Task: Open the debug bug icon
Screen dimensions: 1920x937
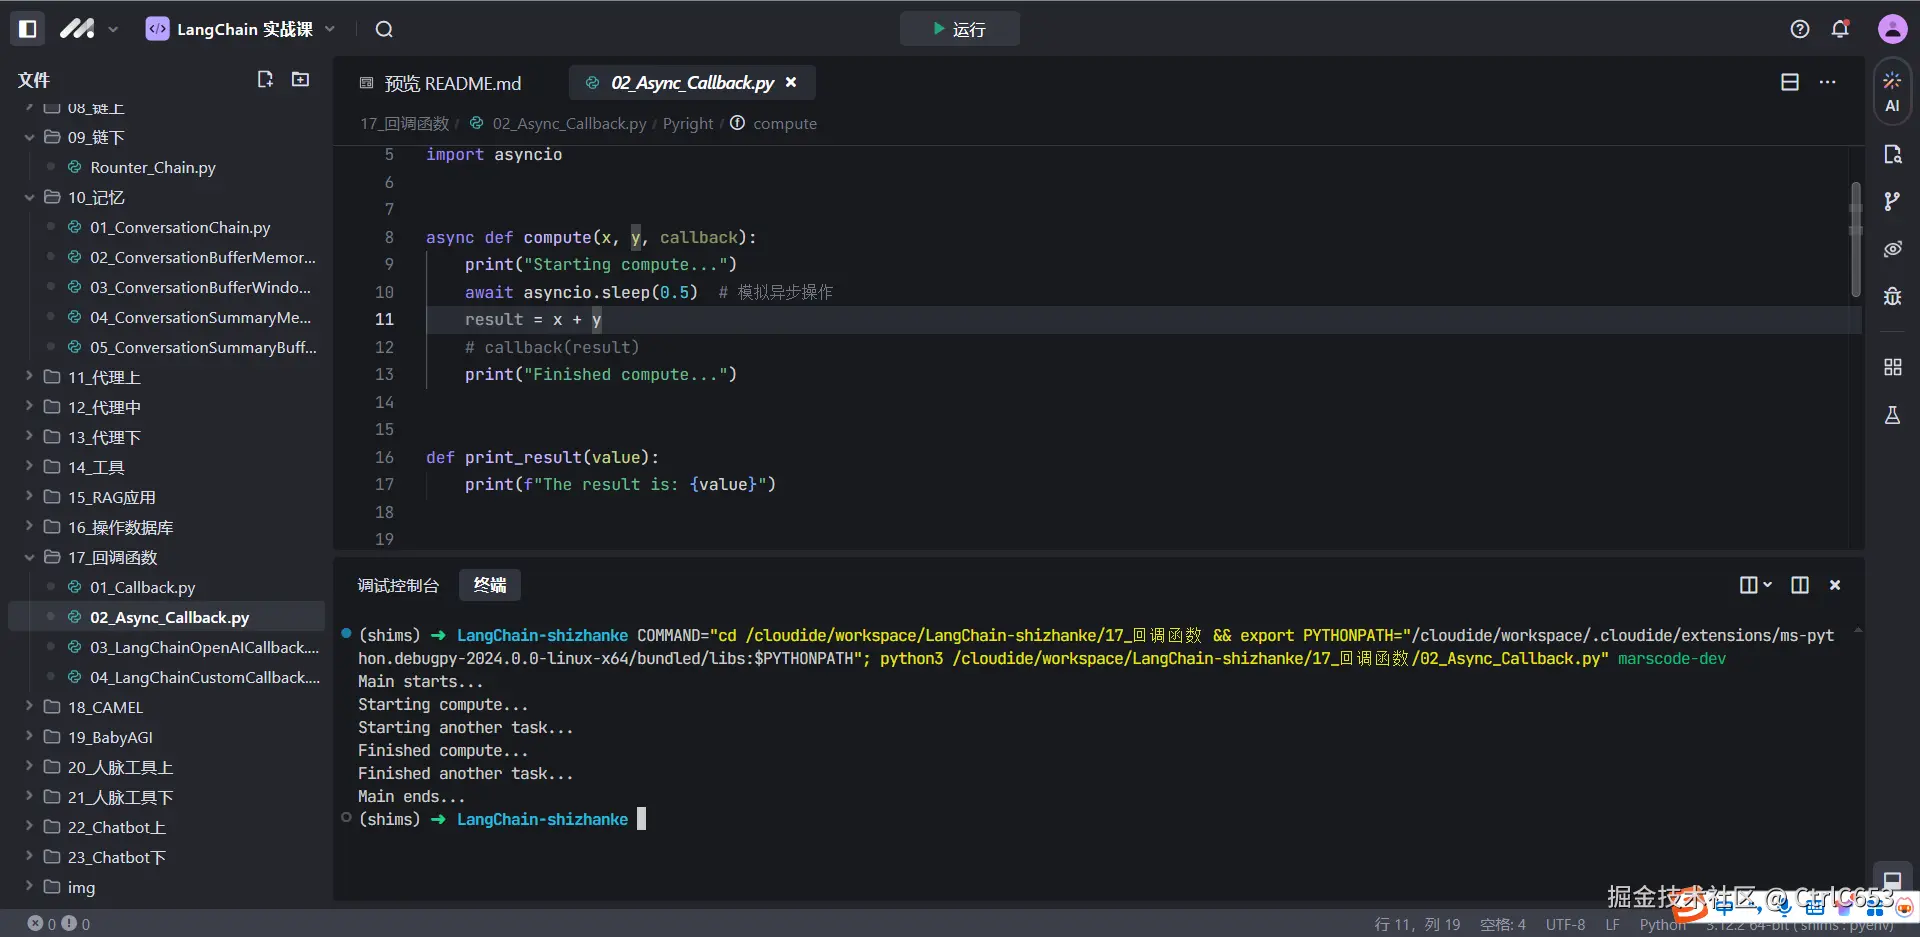Action: coord(1891,296)
